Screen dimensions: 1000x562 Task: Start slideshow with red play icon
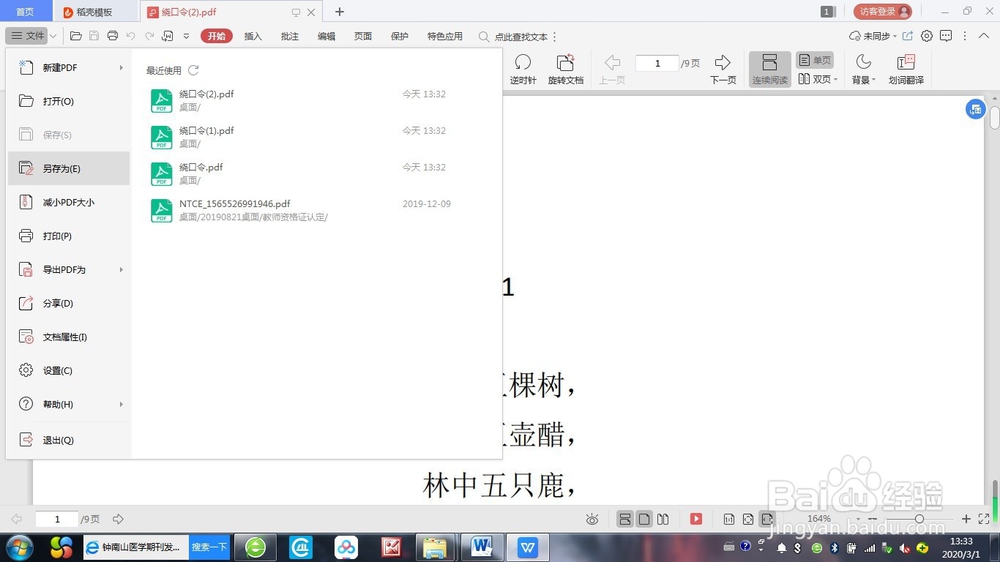click(696, 519)
